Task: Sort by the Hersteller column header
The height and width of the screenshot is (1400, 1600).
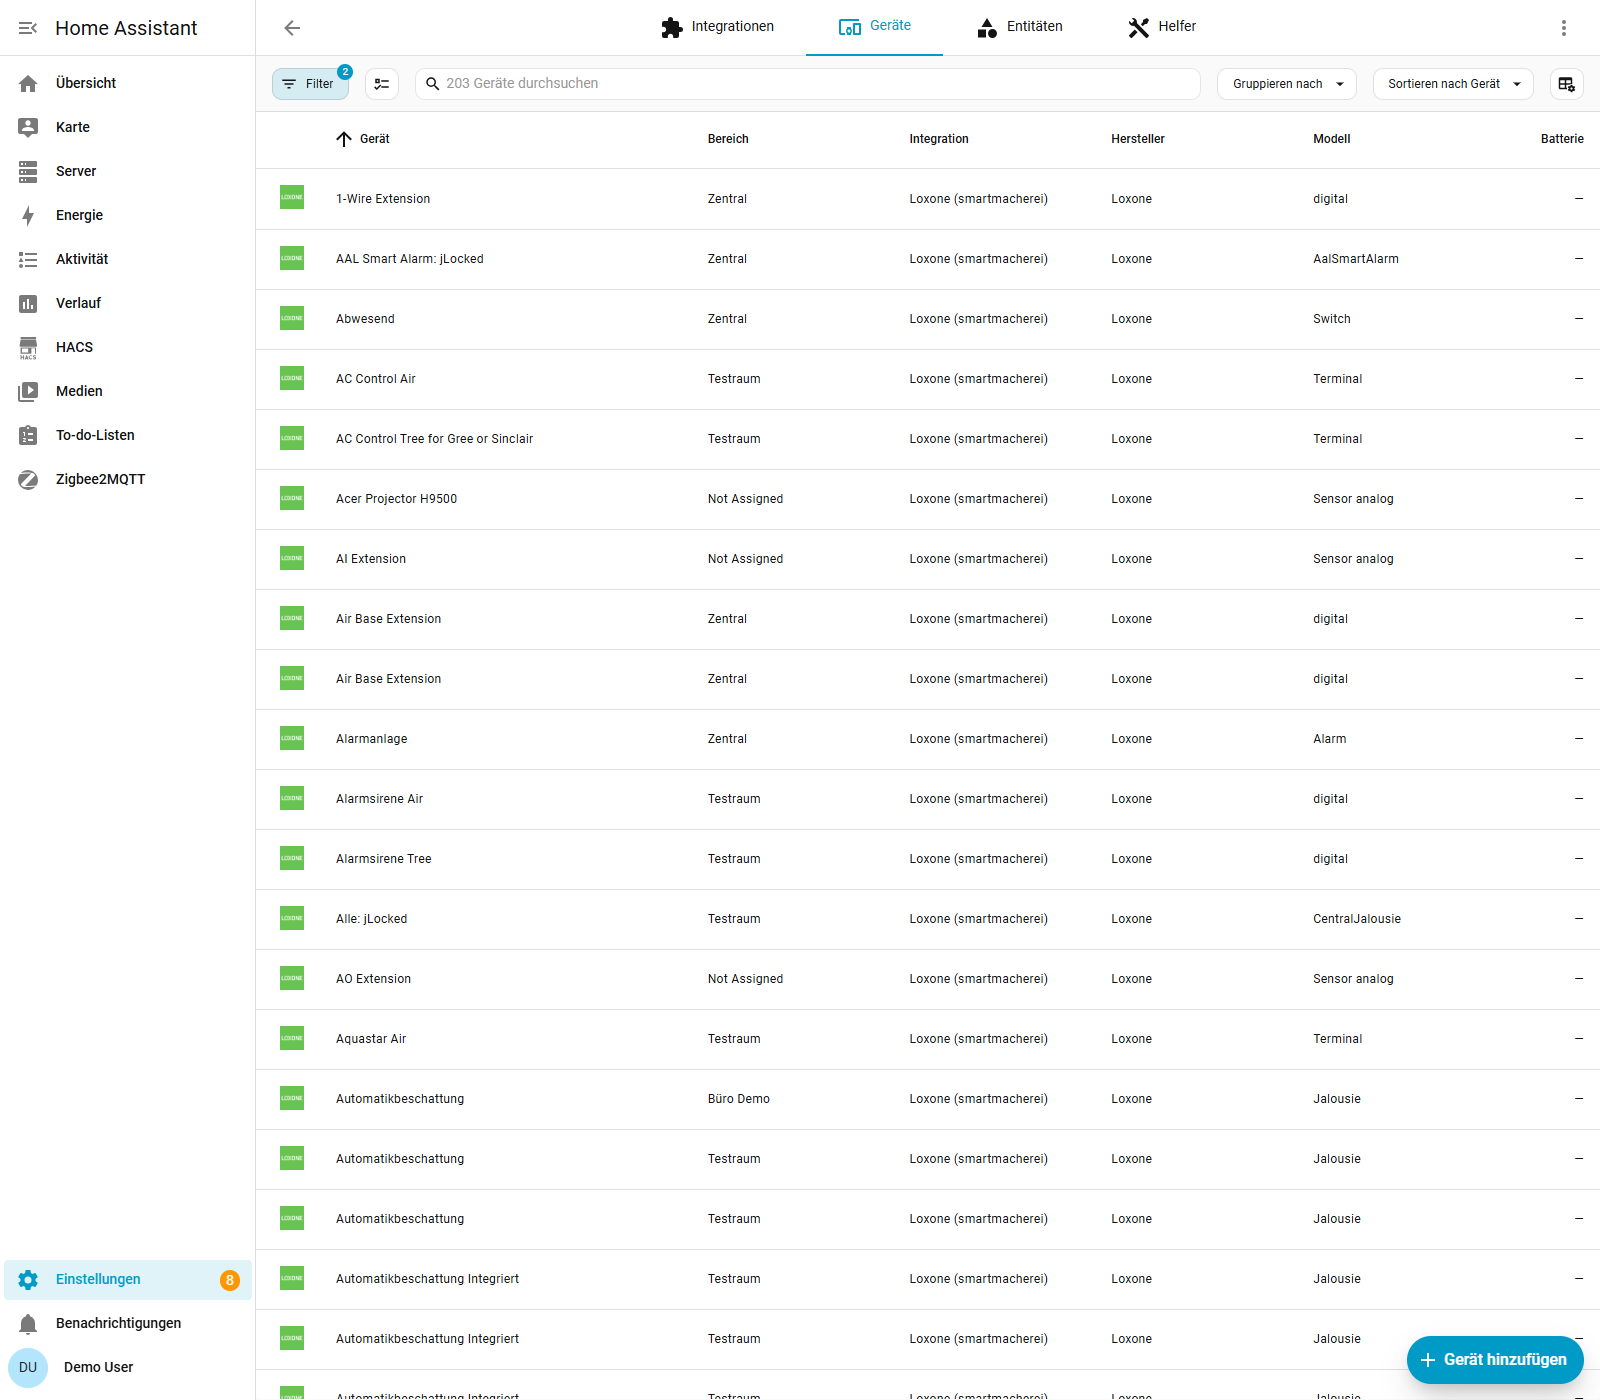Action: click(1138, 139)
